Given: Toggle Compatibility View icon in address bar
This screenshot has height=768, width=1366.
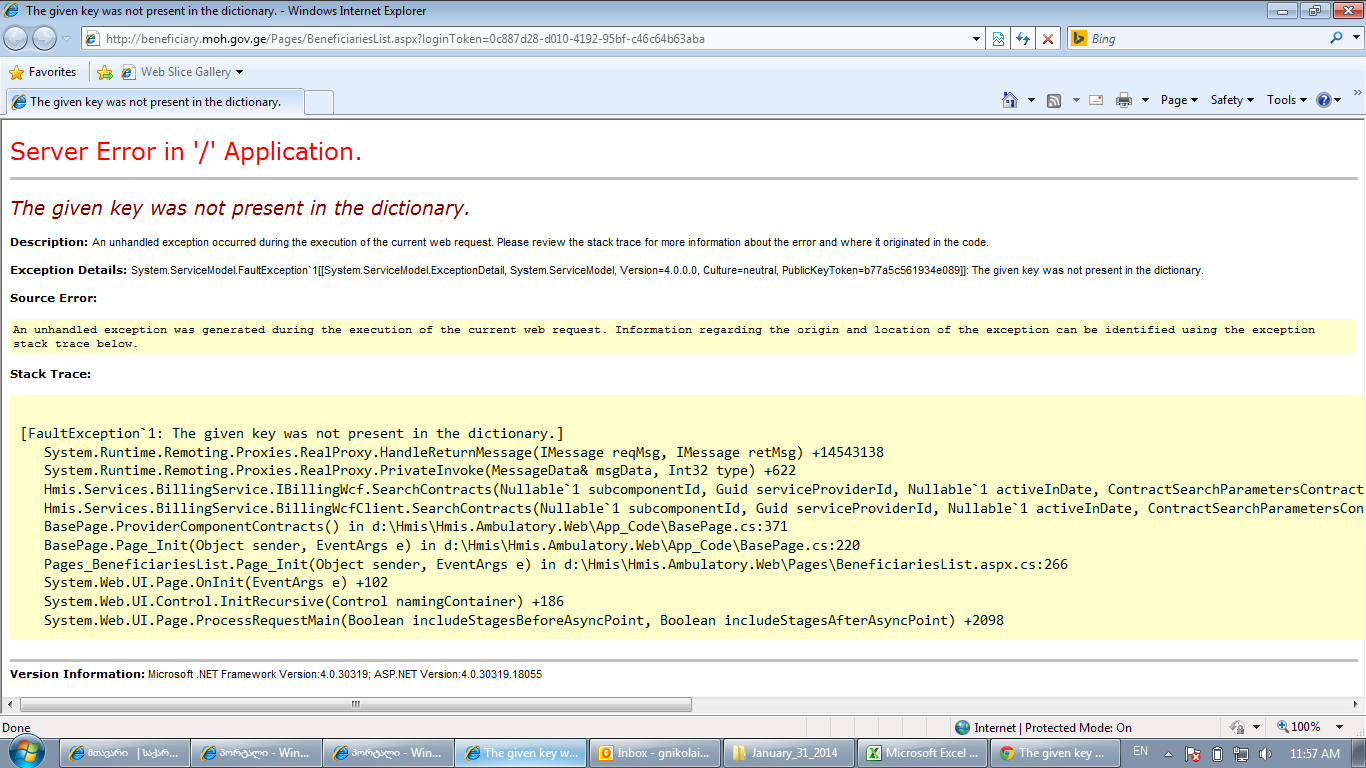Looking at the screenshot, I should click(997, 39).
